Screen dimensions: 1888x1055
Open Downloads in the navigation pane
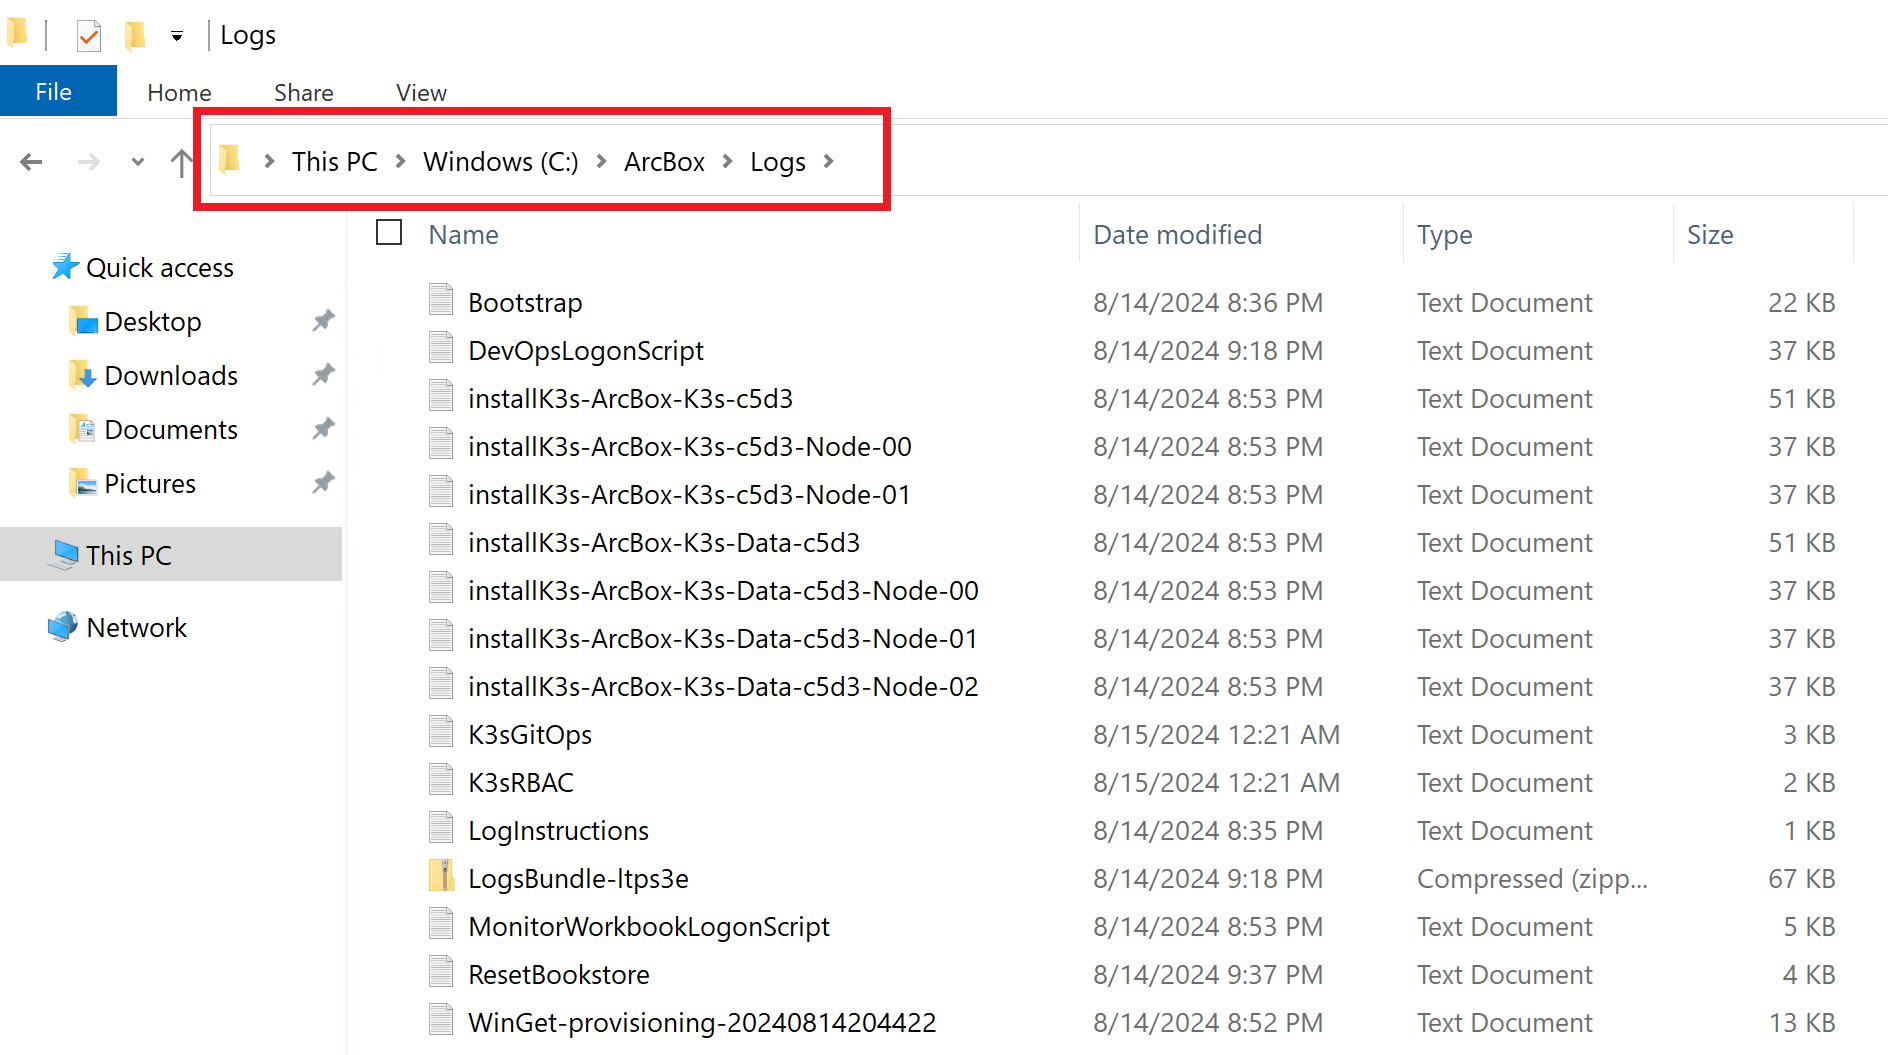click(x=154, y=375)
